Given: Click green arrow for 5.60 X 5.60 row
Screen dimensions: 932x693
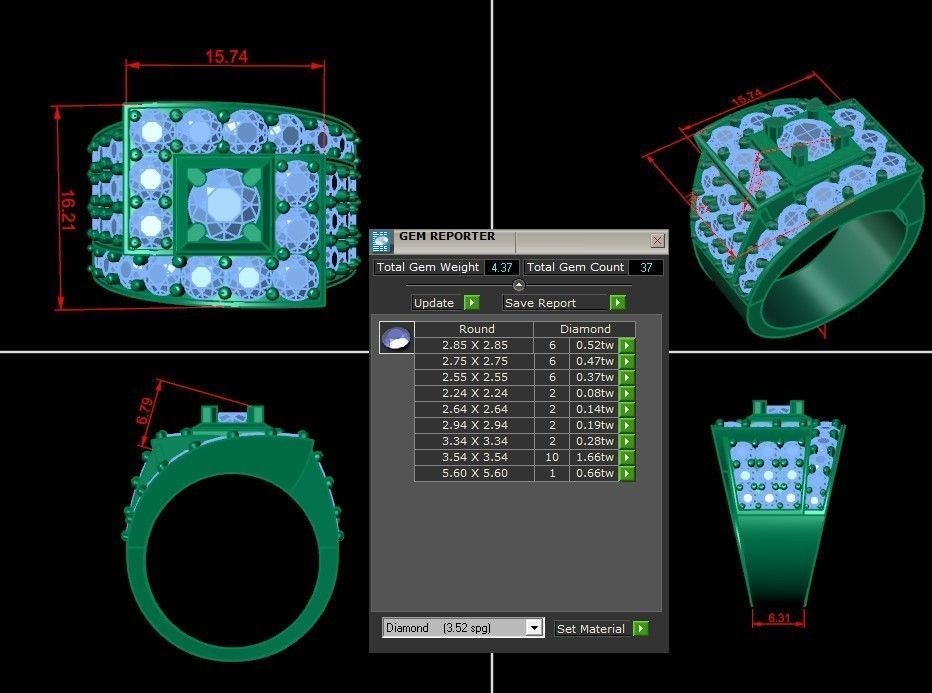Looking at the screenshot, I should (627, 474).
